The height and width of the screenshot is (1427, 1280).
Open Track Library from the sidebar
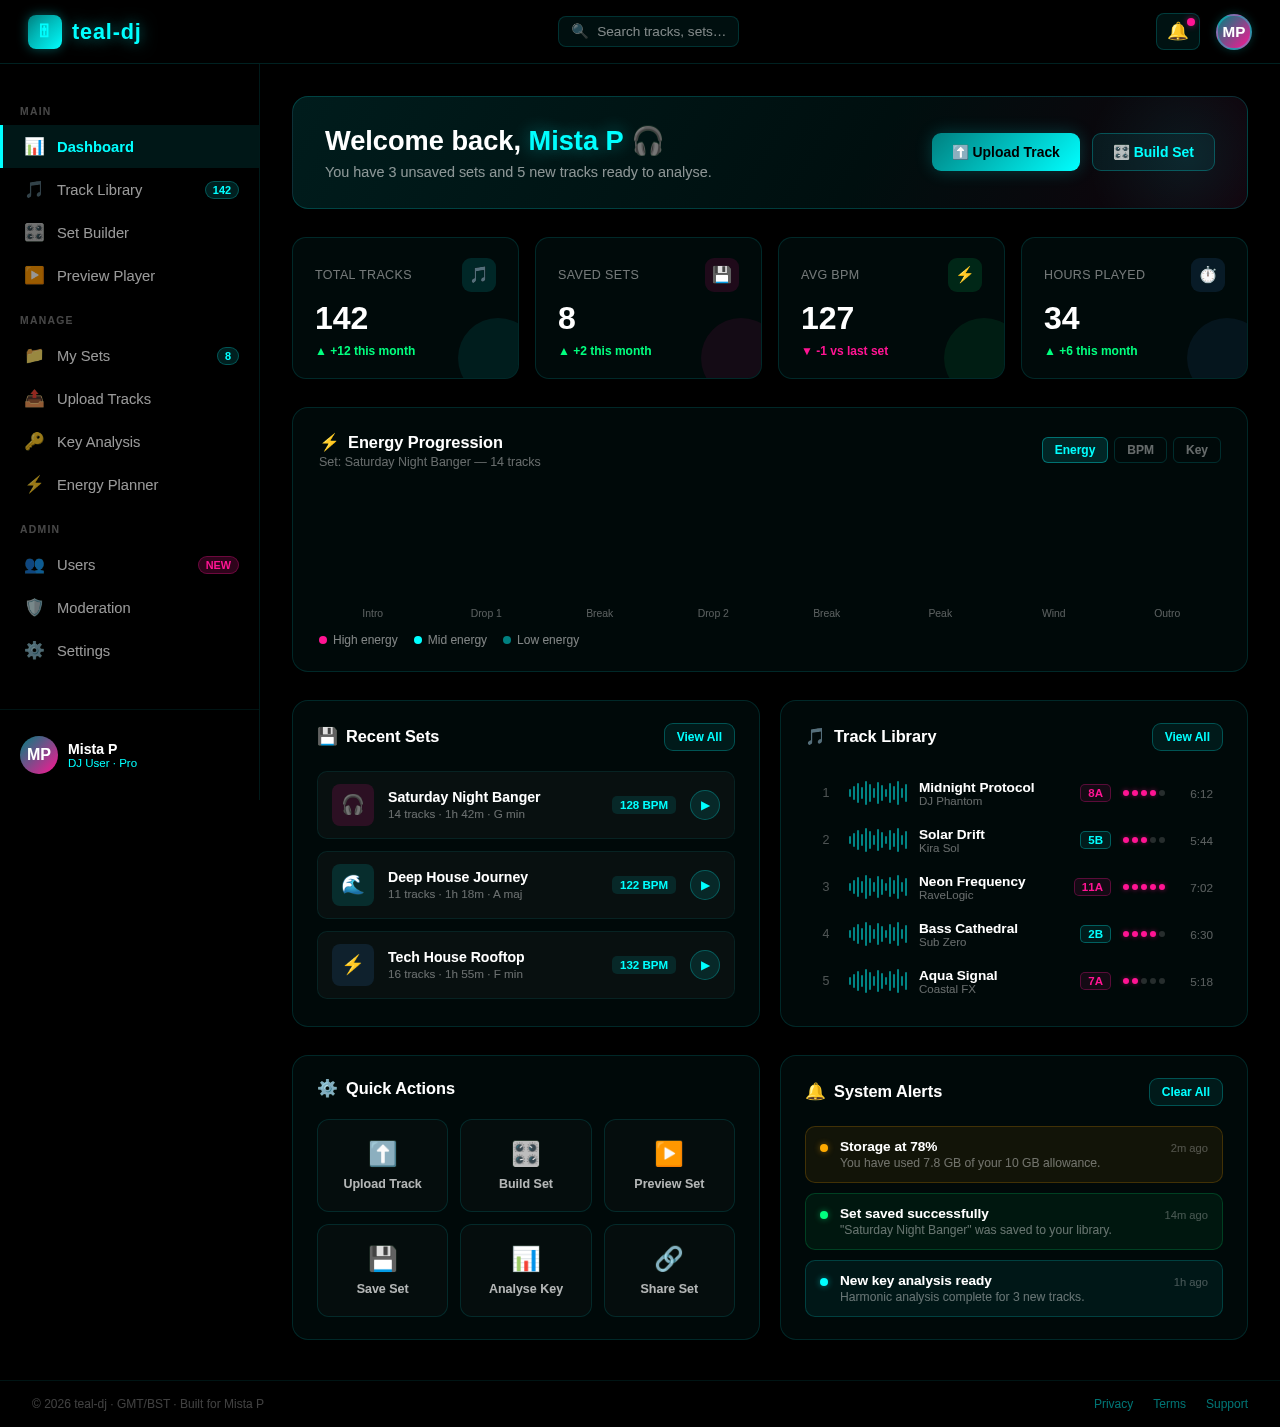click(x=100, y=190)
